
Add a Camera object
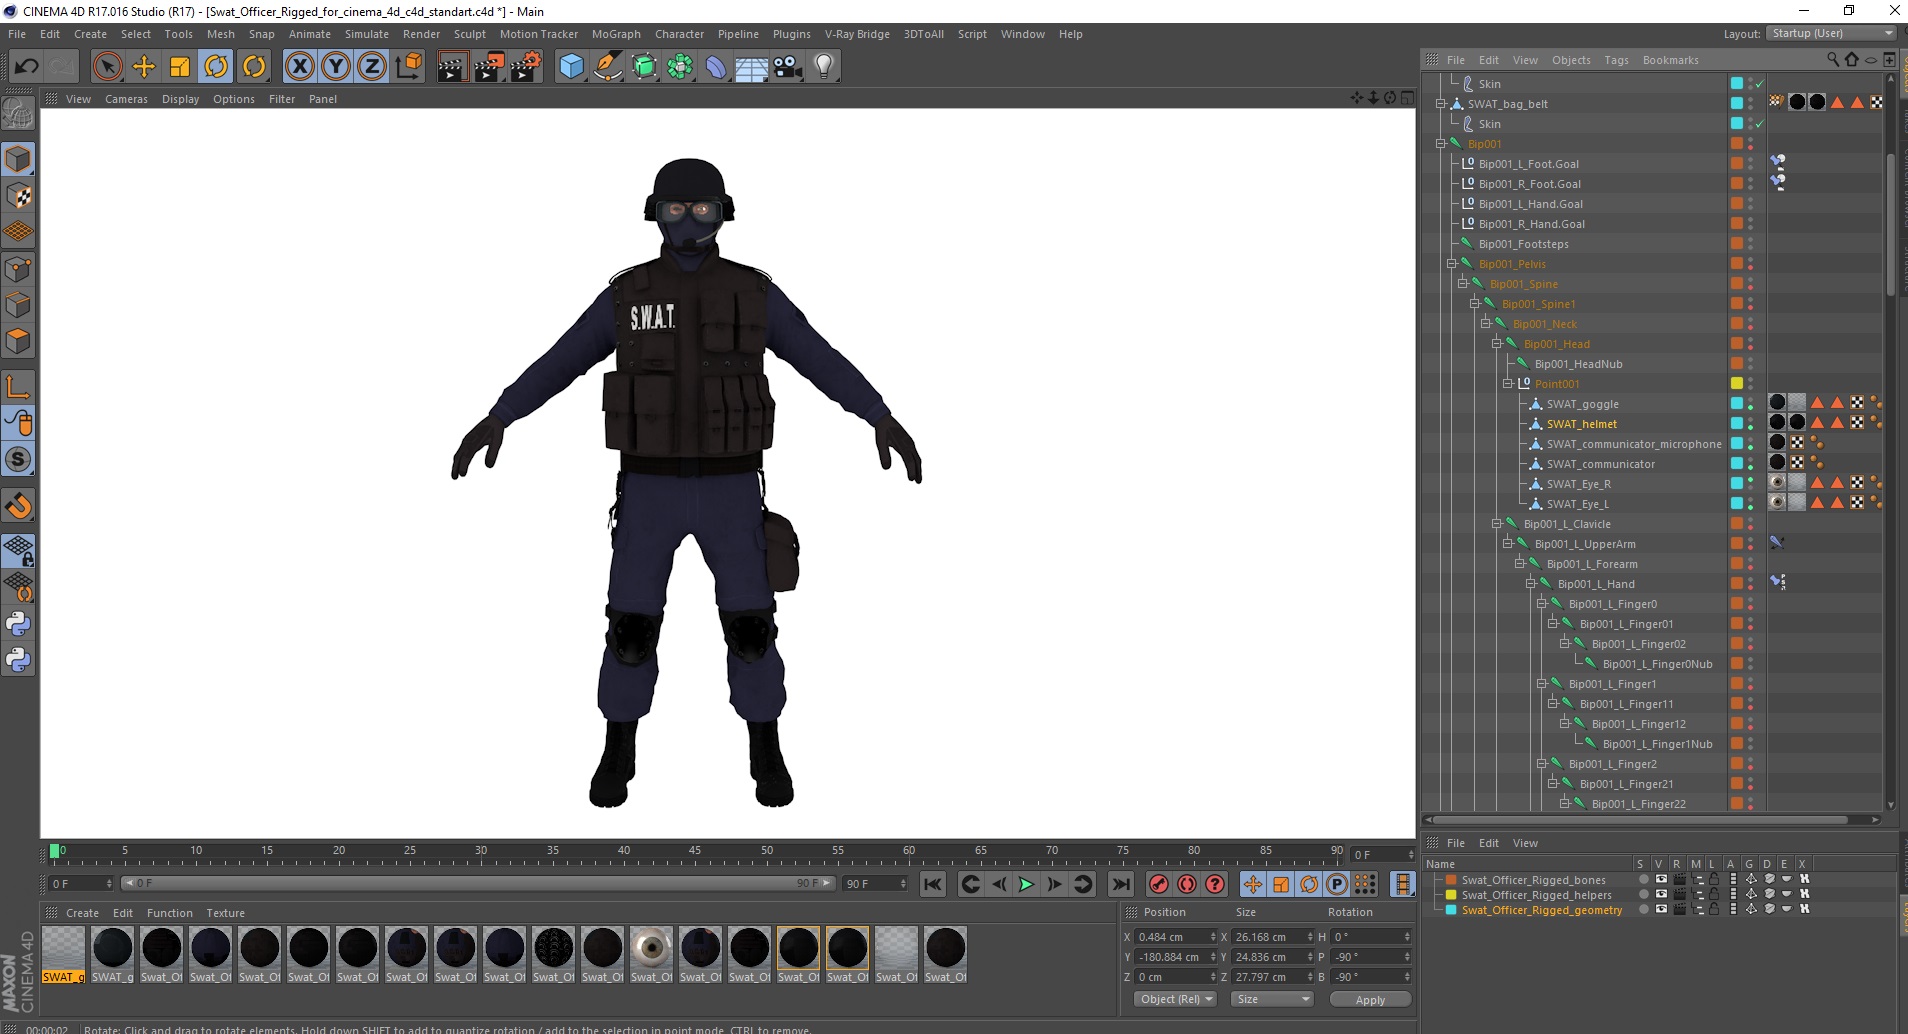click(788, 67)
